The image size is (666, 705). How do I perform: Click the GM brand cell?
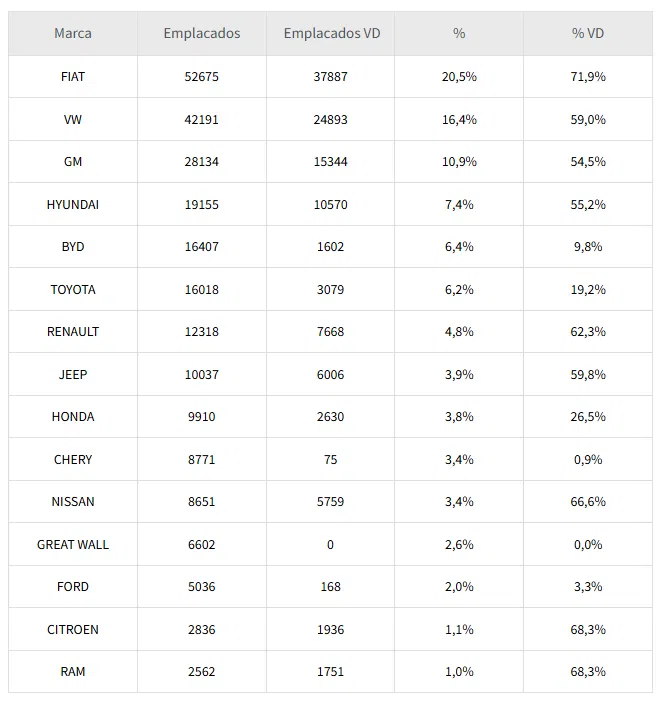(x=73, y=162)
